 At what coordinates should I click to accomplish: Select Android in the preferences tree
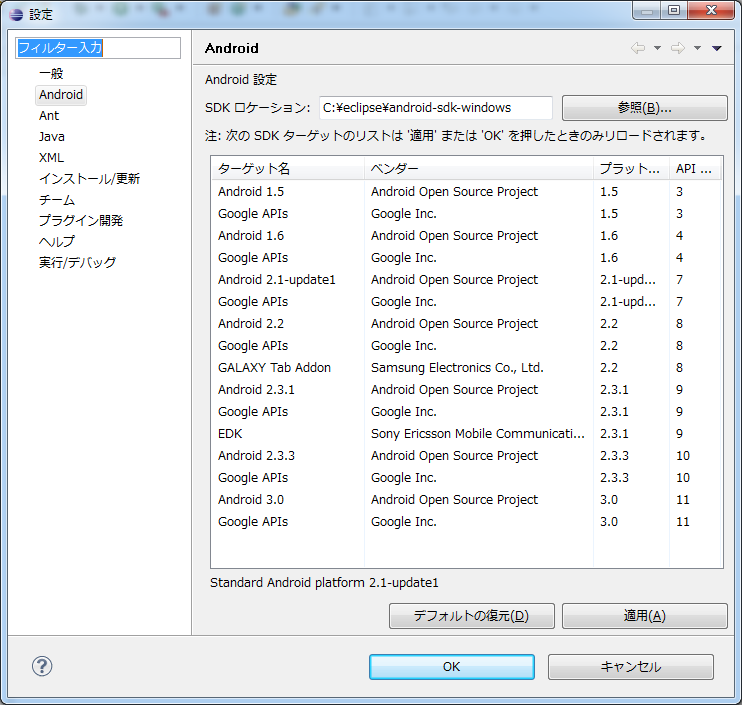pyautogui.click(x=61, y=95)
